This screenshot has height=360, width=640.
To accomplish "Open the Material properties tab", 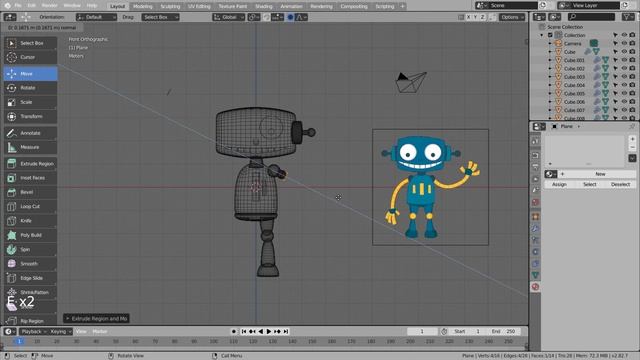I will (535, 287).
